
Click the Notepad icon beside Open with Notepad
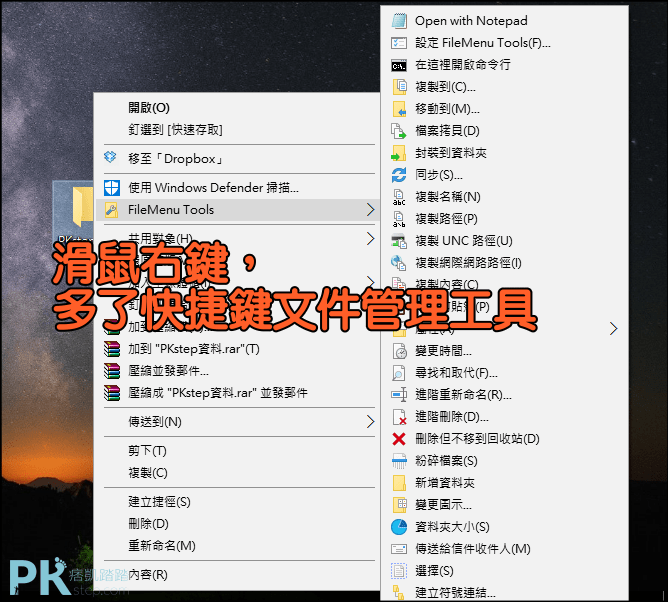(x=399, y=21)
